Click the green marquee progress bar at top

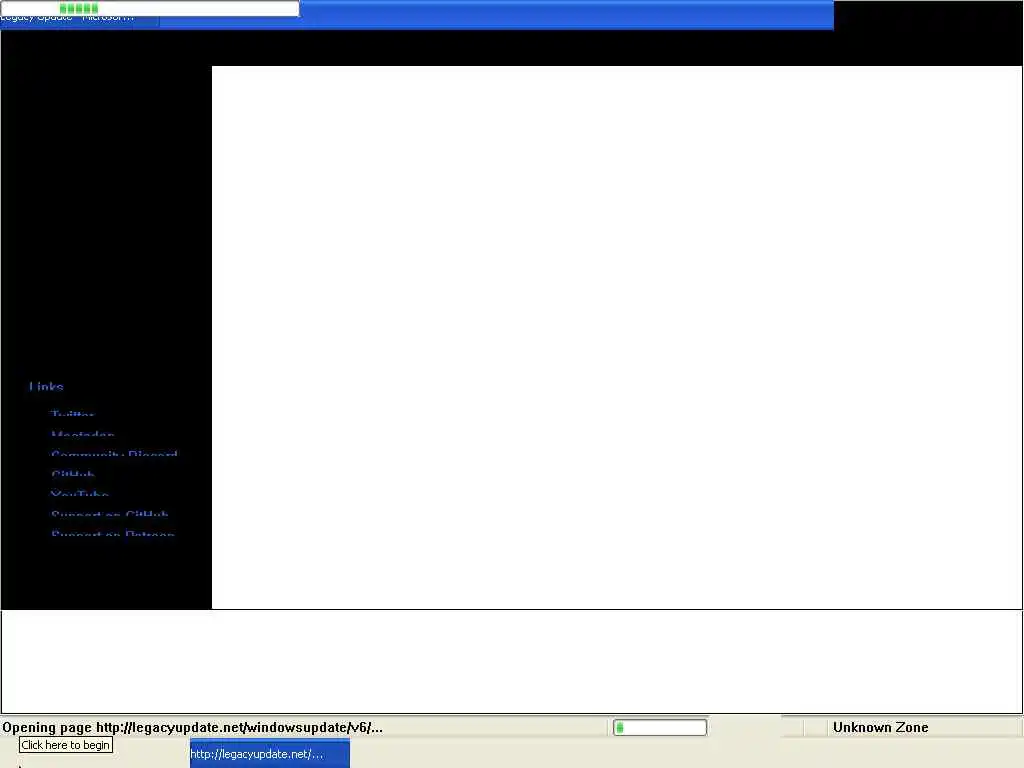150,8
